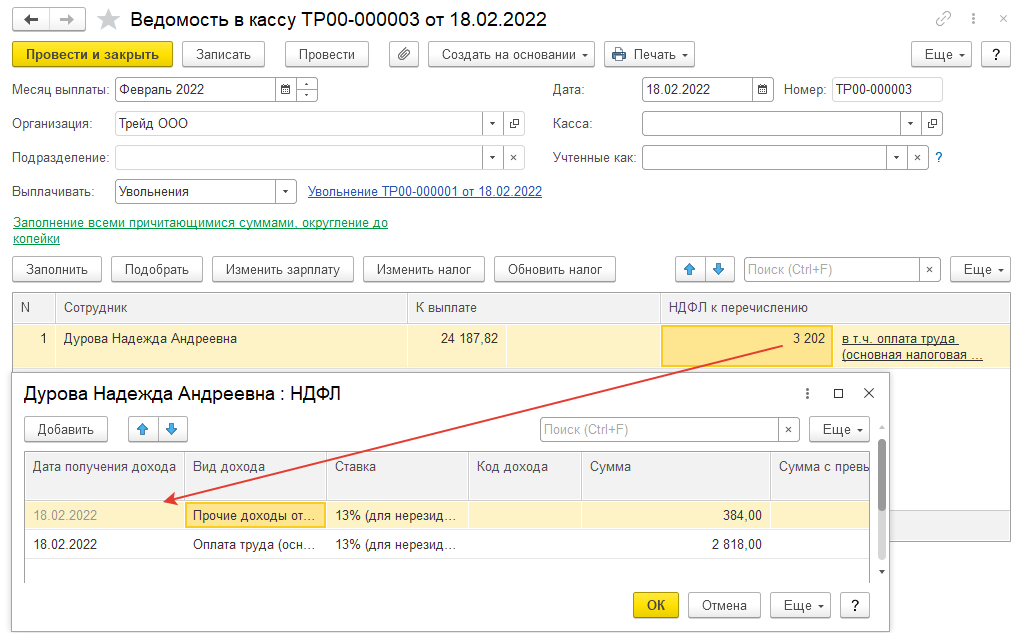Open three-dot menu of НДФЛ dialog
Viewport: 1020px width, 633px height.
[x=807, y=394]
